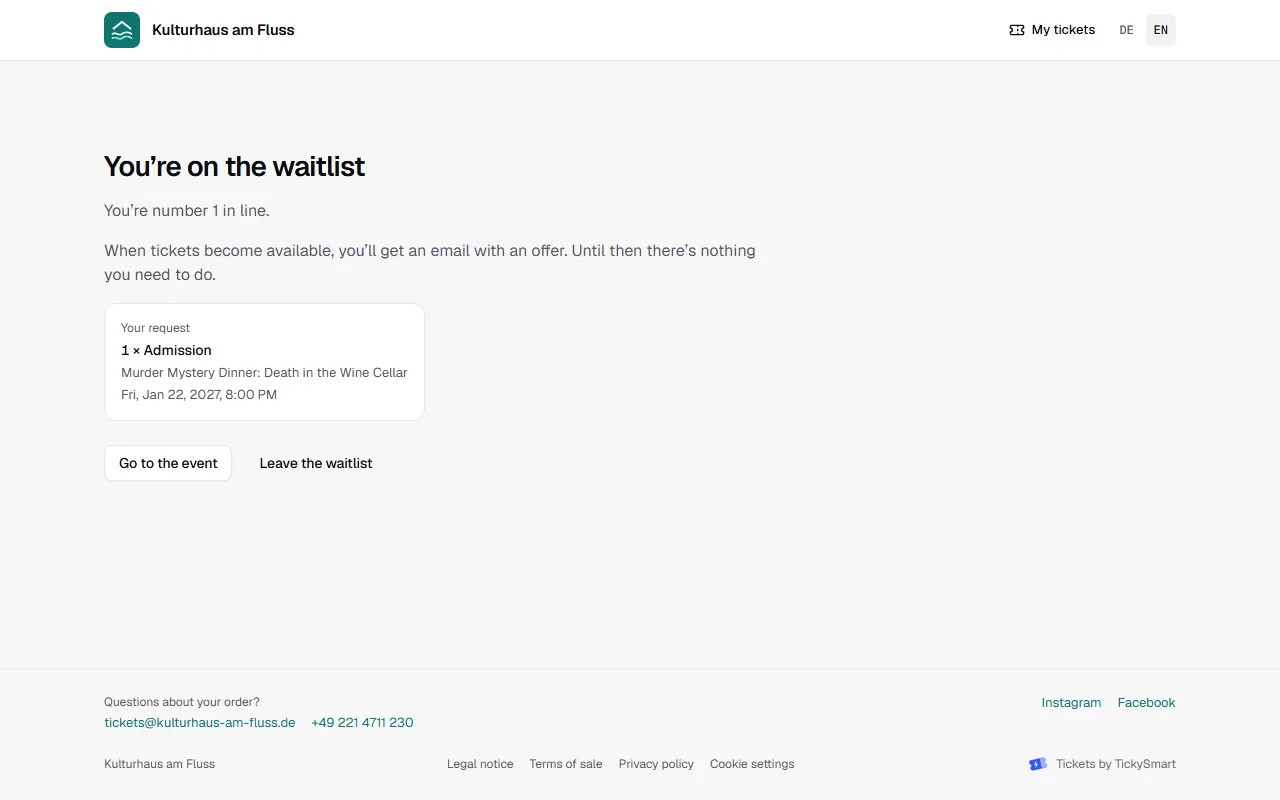The width and height of the screenshot is (1280, 800).
Task: Email tickets@kulturhaus-am-fluss.de
Action: [200, 722]
